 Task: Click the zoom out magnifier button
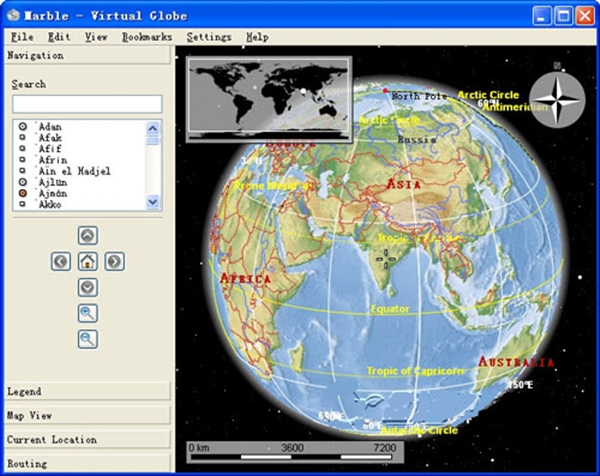pos(88,339)
